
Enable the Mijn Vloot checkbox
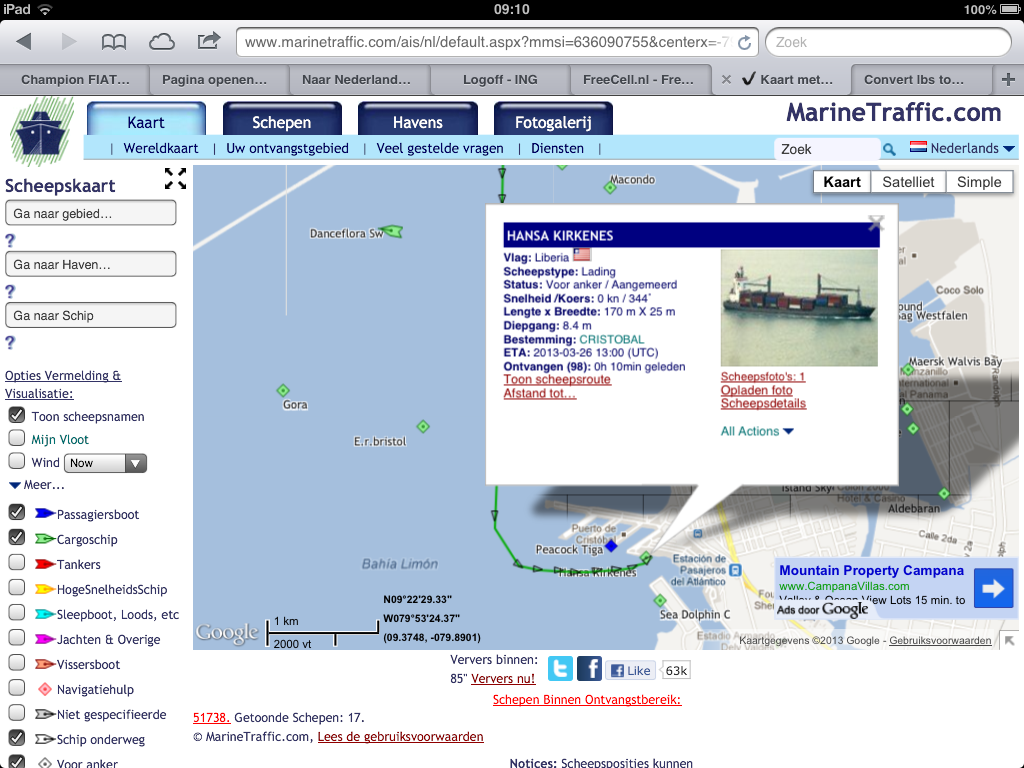point(17,438)
